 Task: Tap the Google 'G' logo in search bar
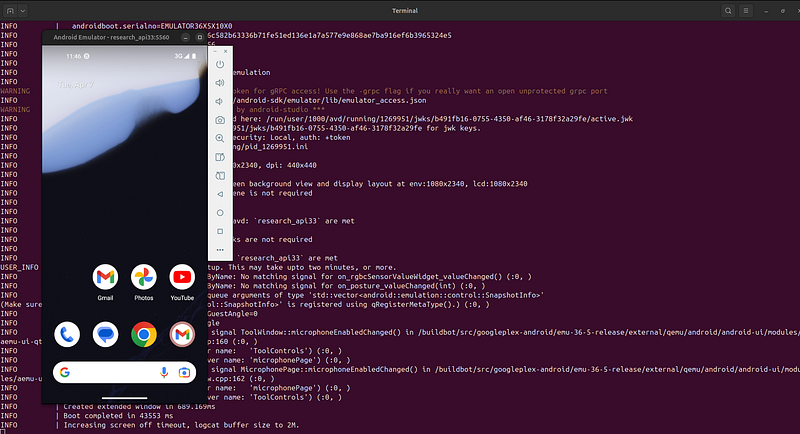click(65, 373)
